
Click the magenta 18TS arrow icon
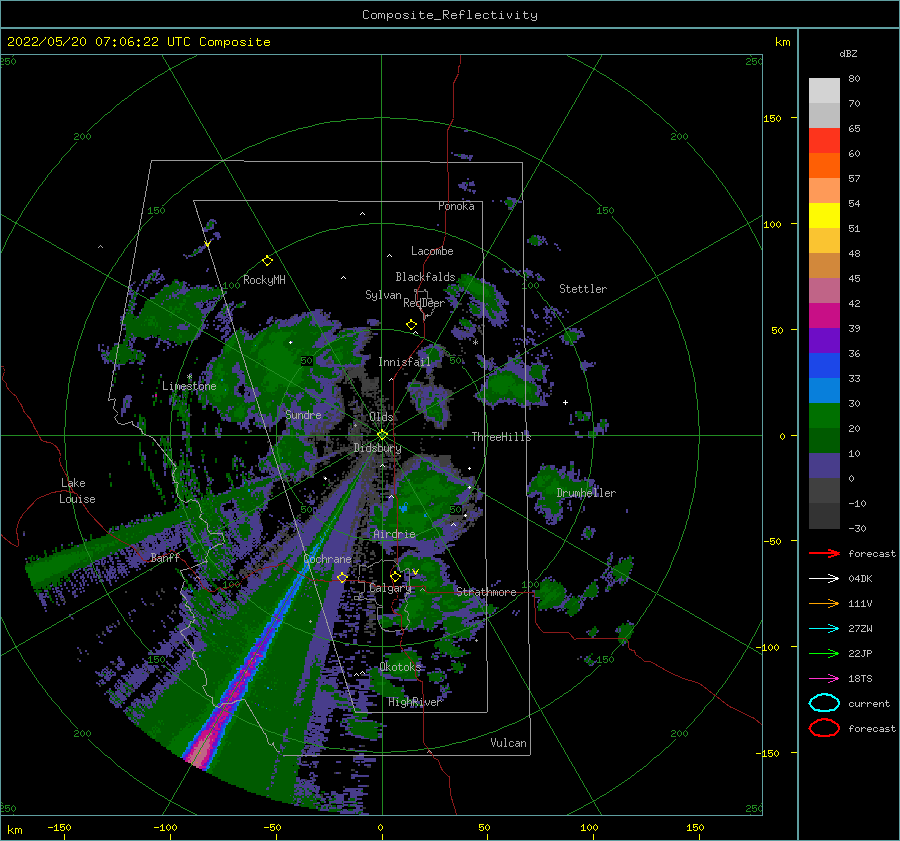click(824, 679)
